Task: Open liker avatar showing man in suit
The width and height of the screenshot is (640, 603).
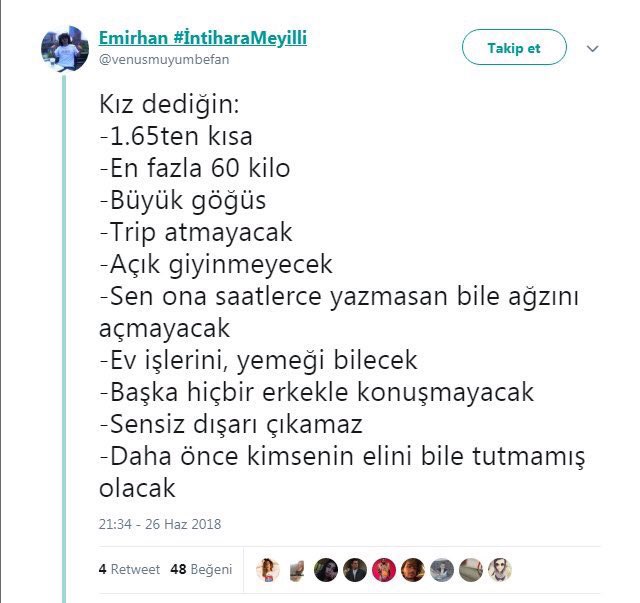Action: pos(355,570)
